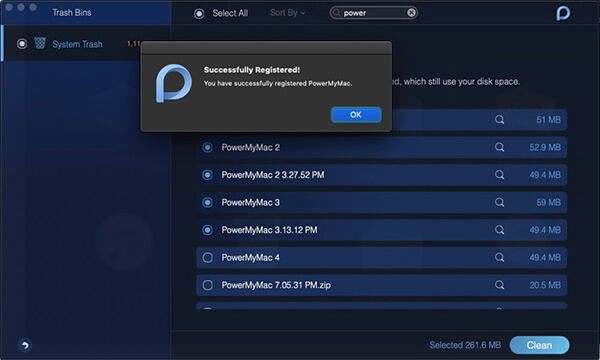600x360 pixels.
Task: Click the PowerMyMac 7.05.31 PM.zip file name
Action: pyautogui.click(x=276, y=285)
